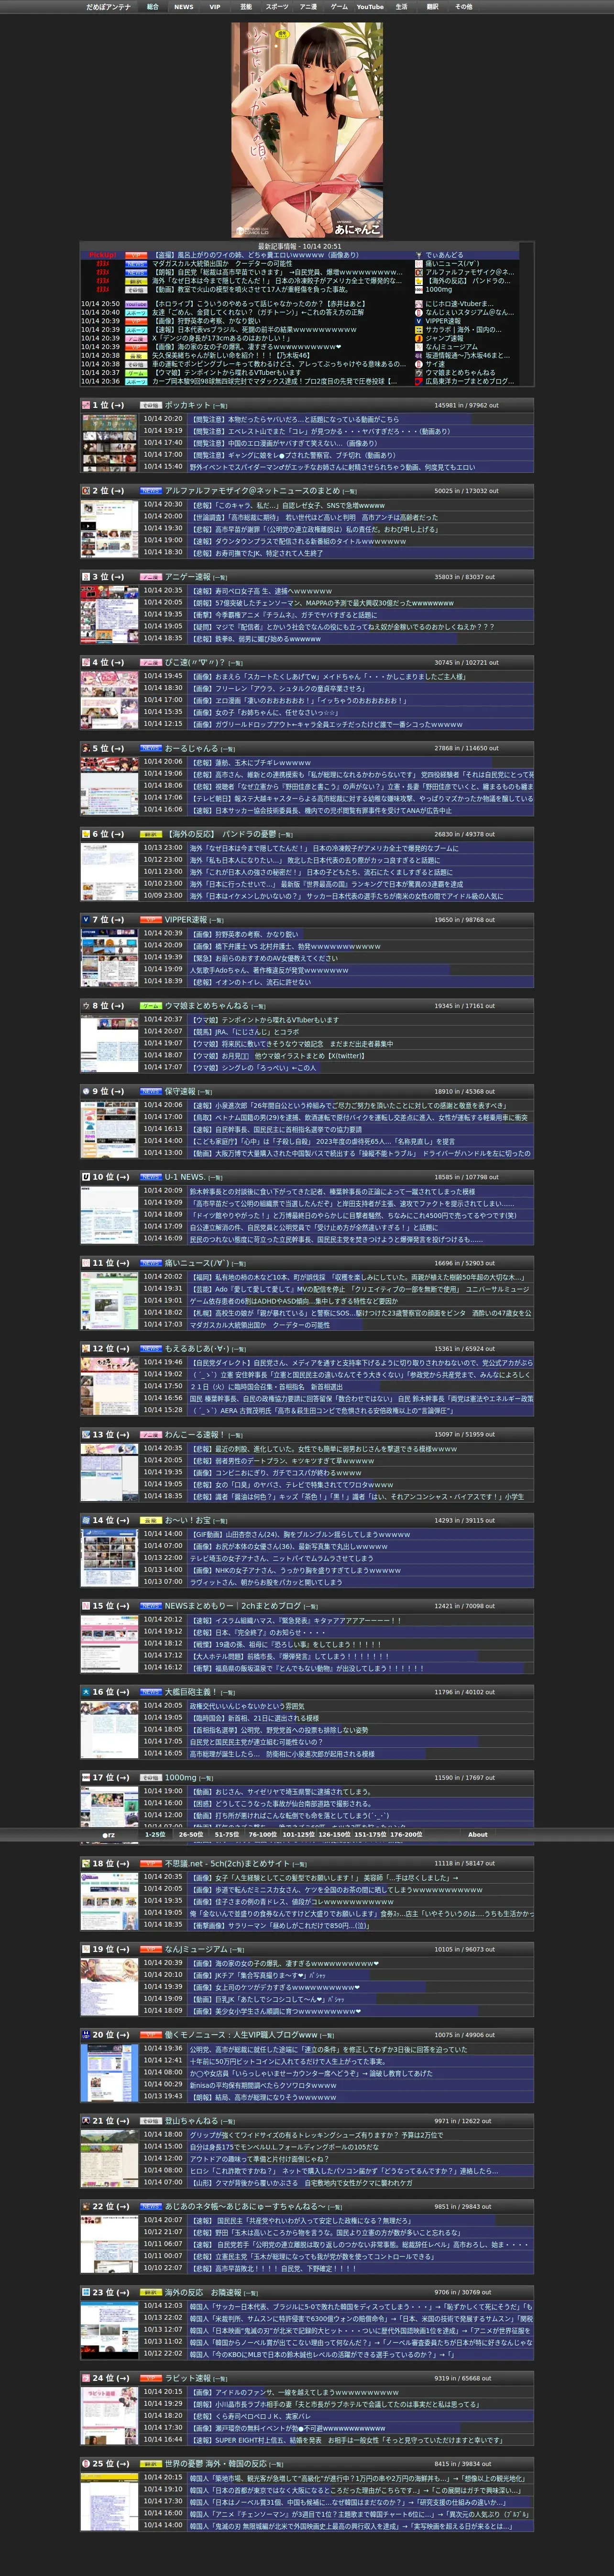Open ranking page 101-125位
Screen dimensions: 614x2576
point(298,1834)
